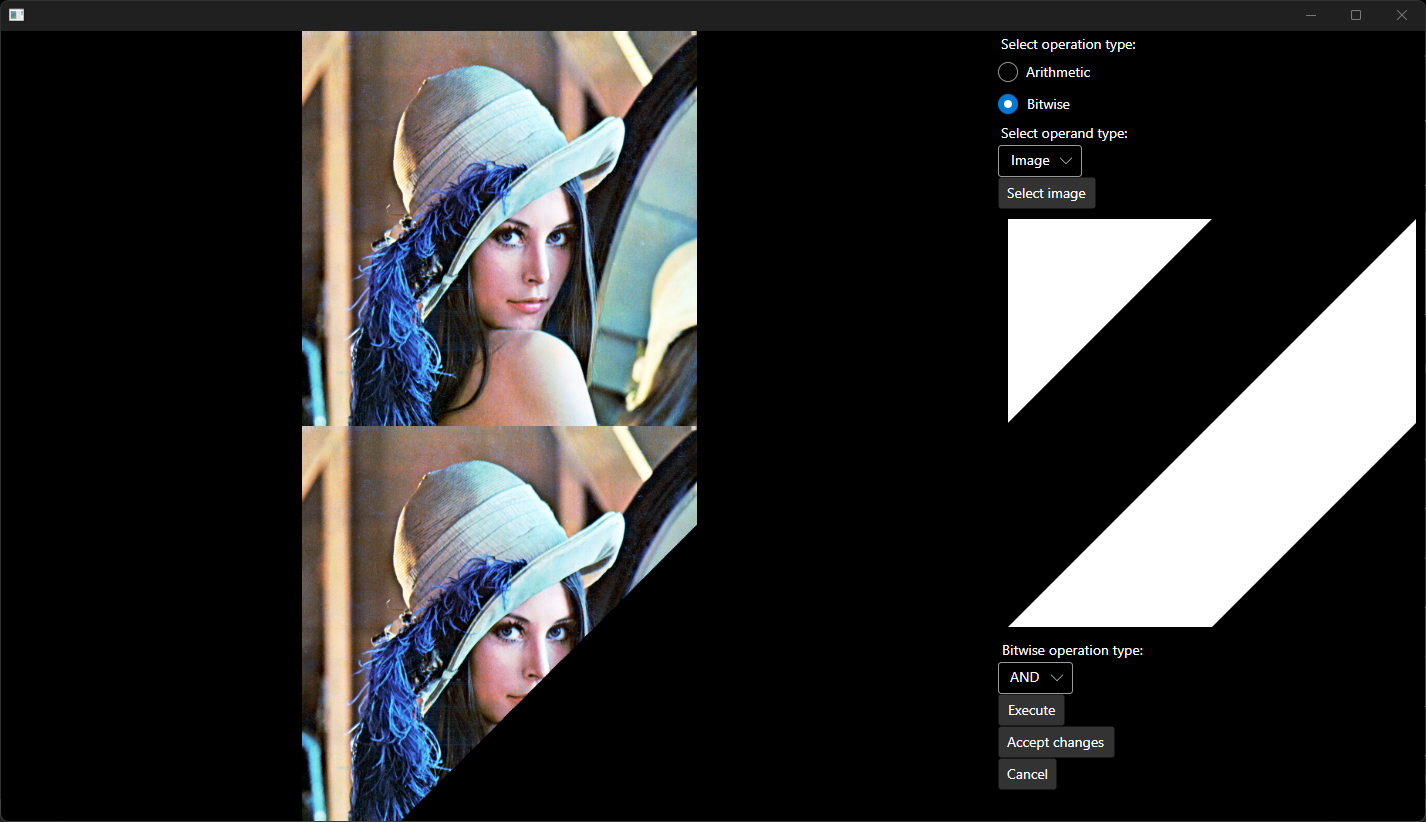This screenshot has width=1426, height=822.
Task: Click the 'Bitwise operation type:' label
Action: tap(1072, 651)
